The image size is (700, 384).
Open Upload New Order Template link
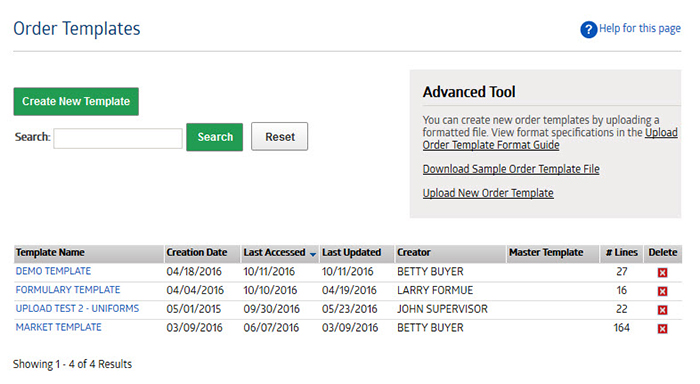[488, 193]
